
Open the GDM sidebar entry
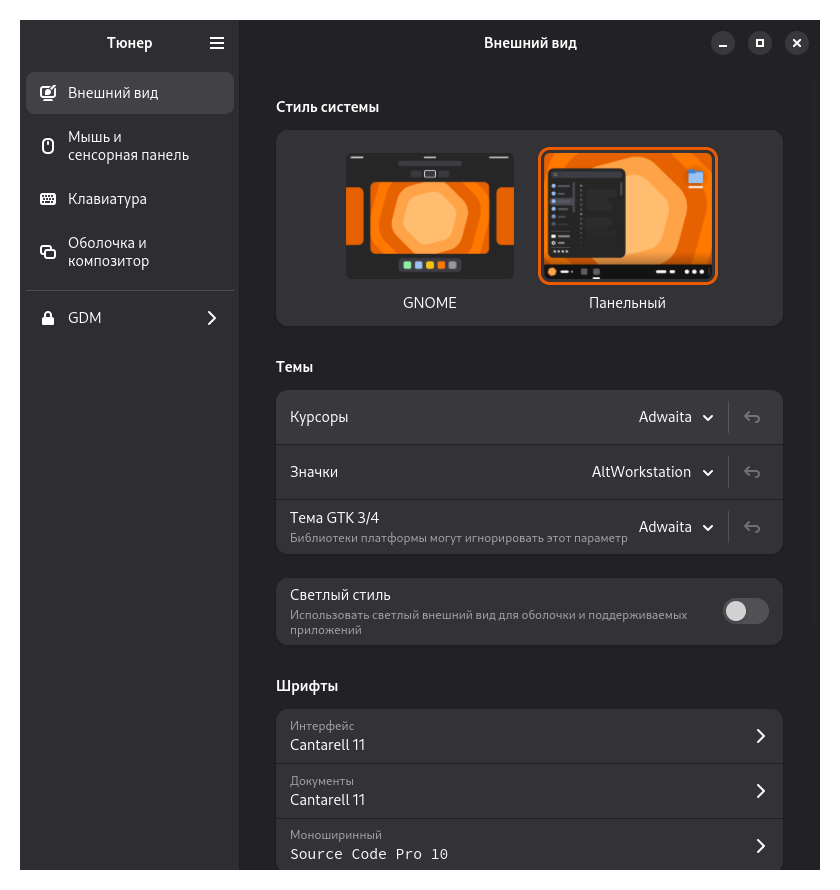(130, 318)
